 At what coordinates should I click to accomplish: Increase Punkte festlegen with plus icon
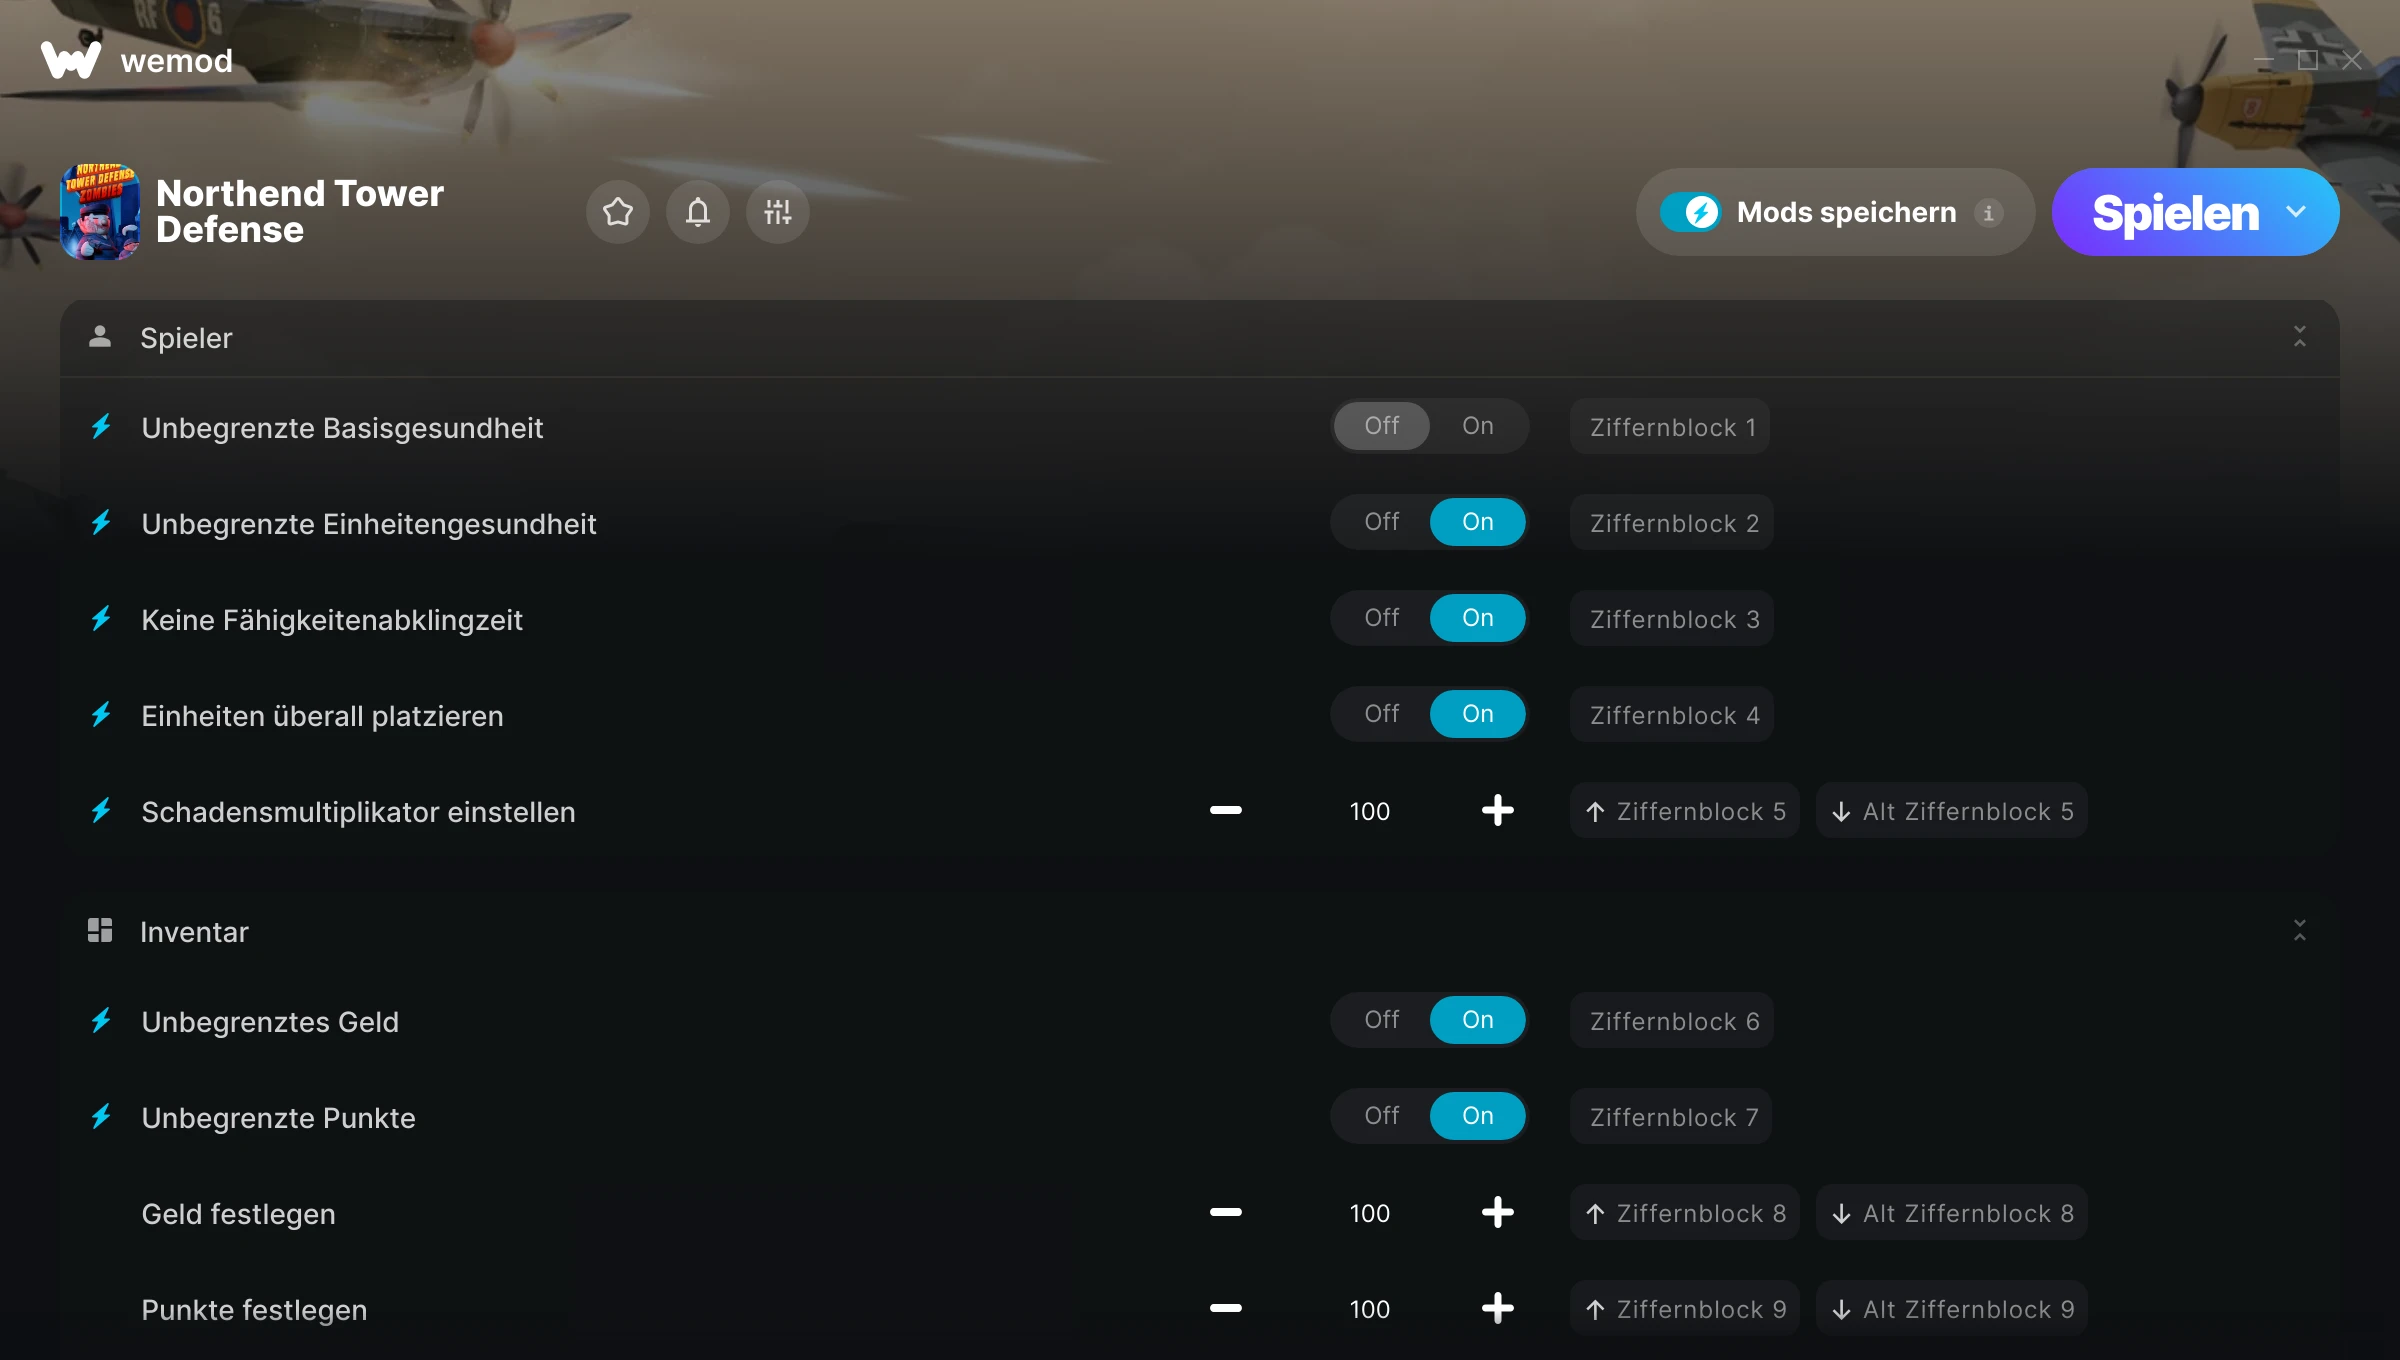tap(1497, 1308)
